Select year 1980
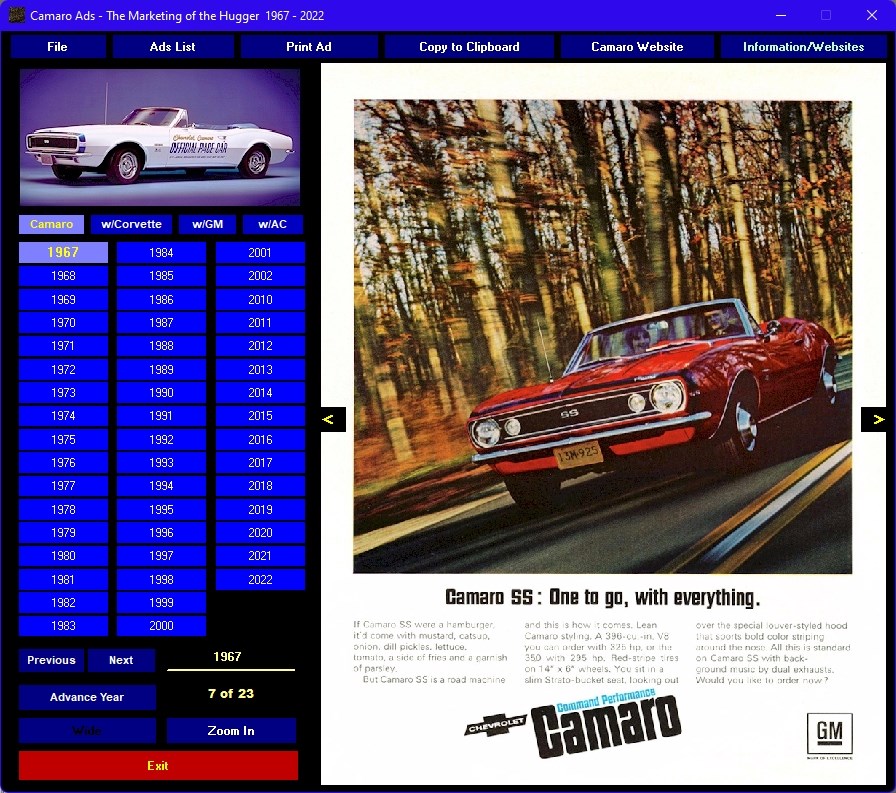The width and height of the screenshot is (896, 793). (63, 556)
